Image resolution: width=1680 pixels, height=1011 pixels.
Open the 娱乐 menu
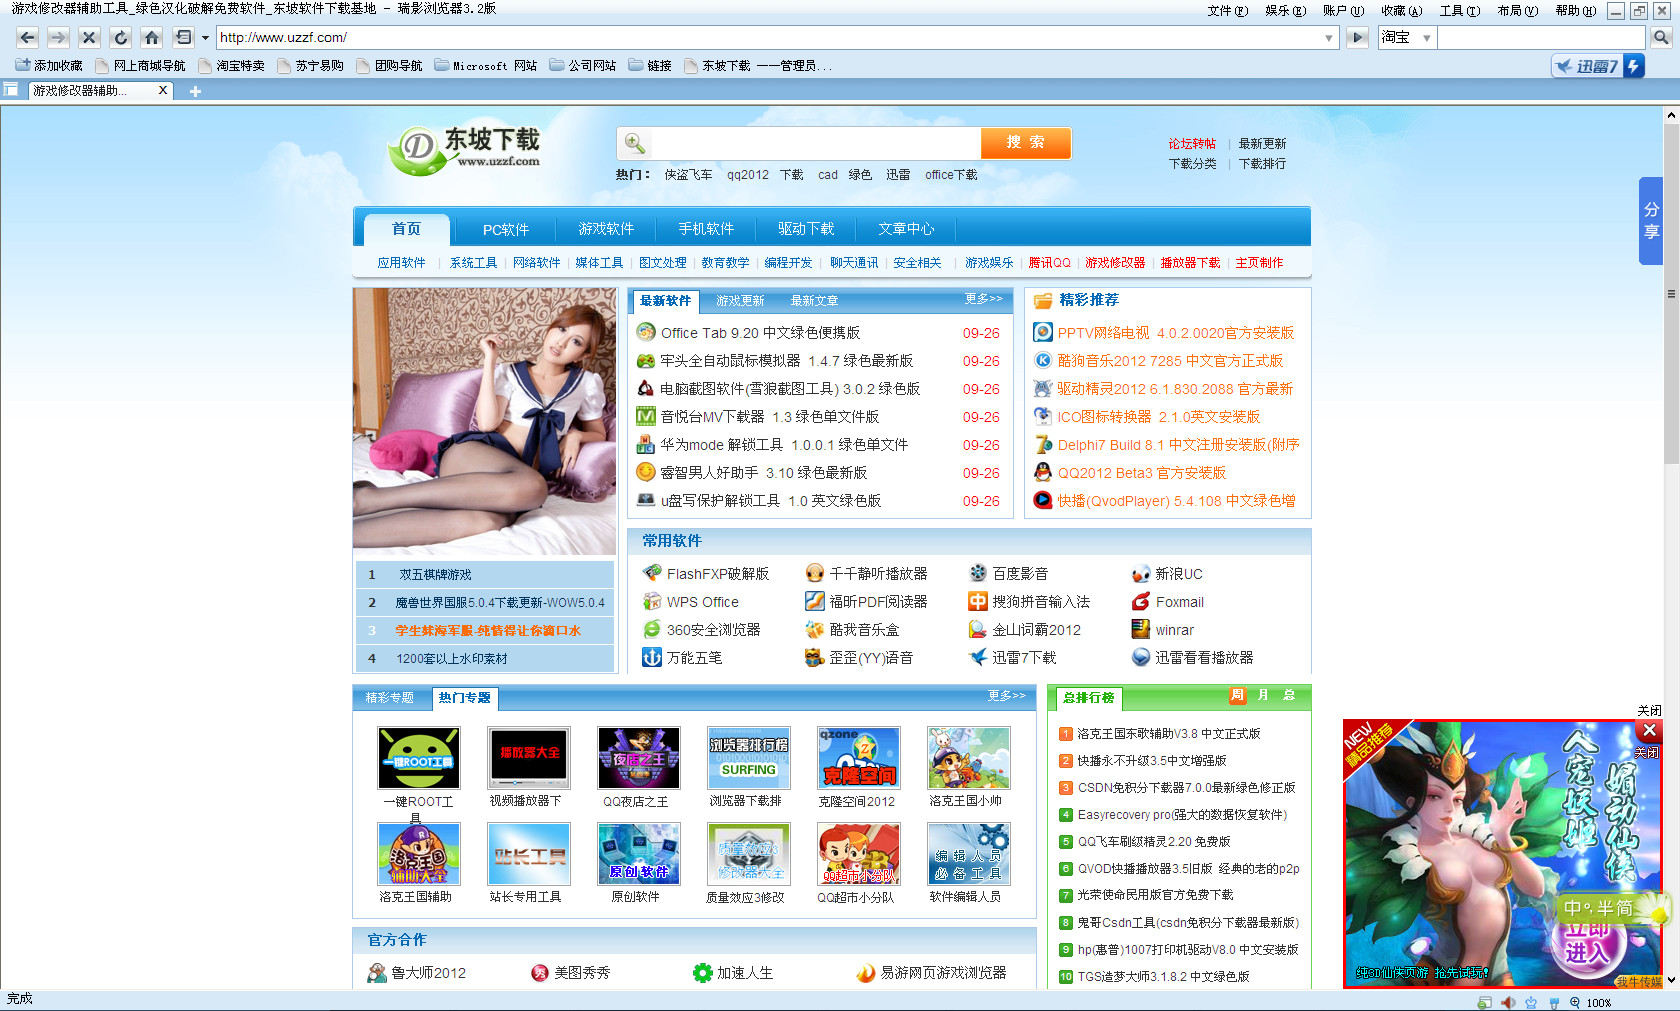click(x=1286, y=11)
